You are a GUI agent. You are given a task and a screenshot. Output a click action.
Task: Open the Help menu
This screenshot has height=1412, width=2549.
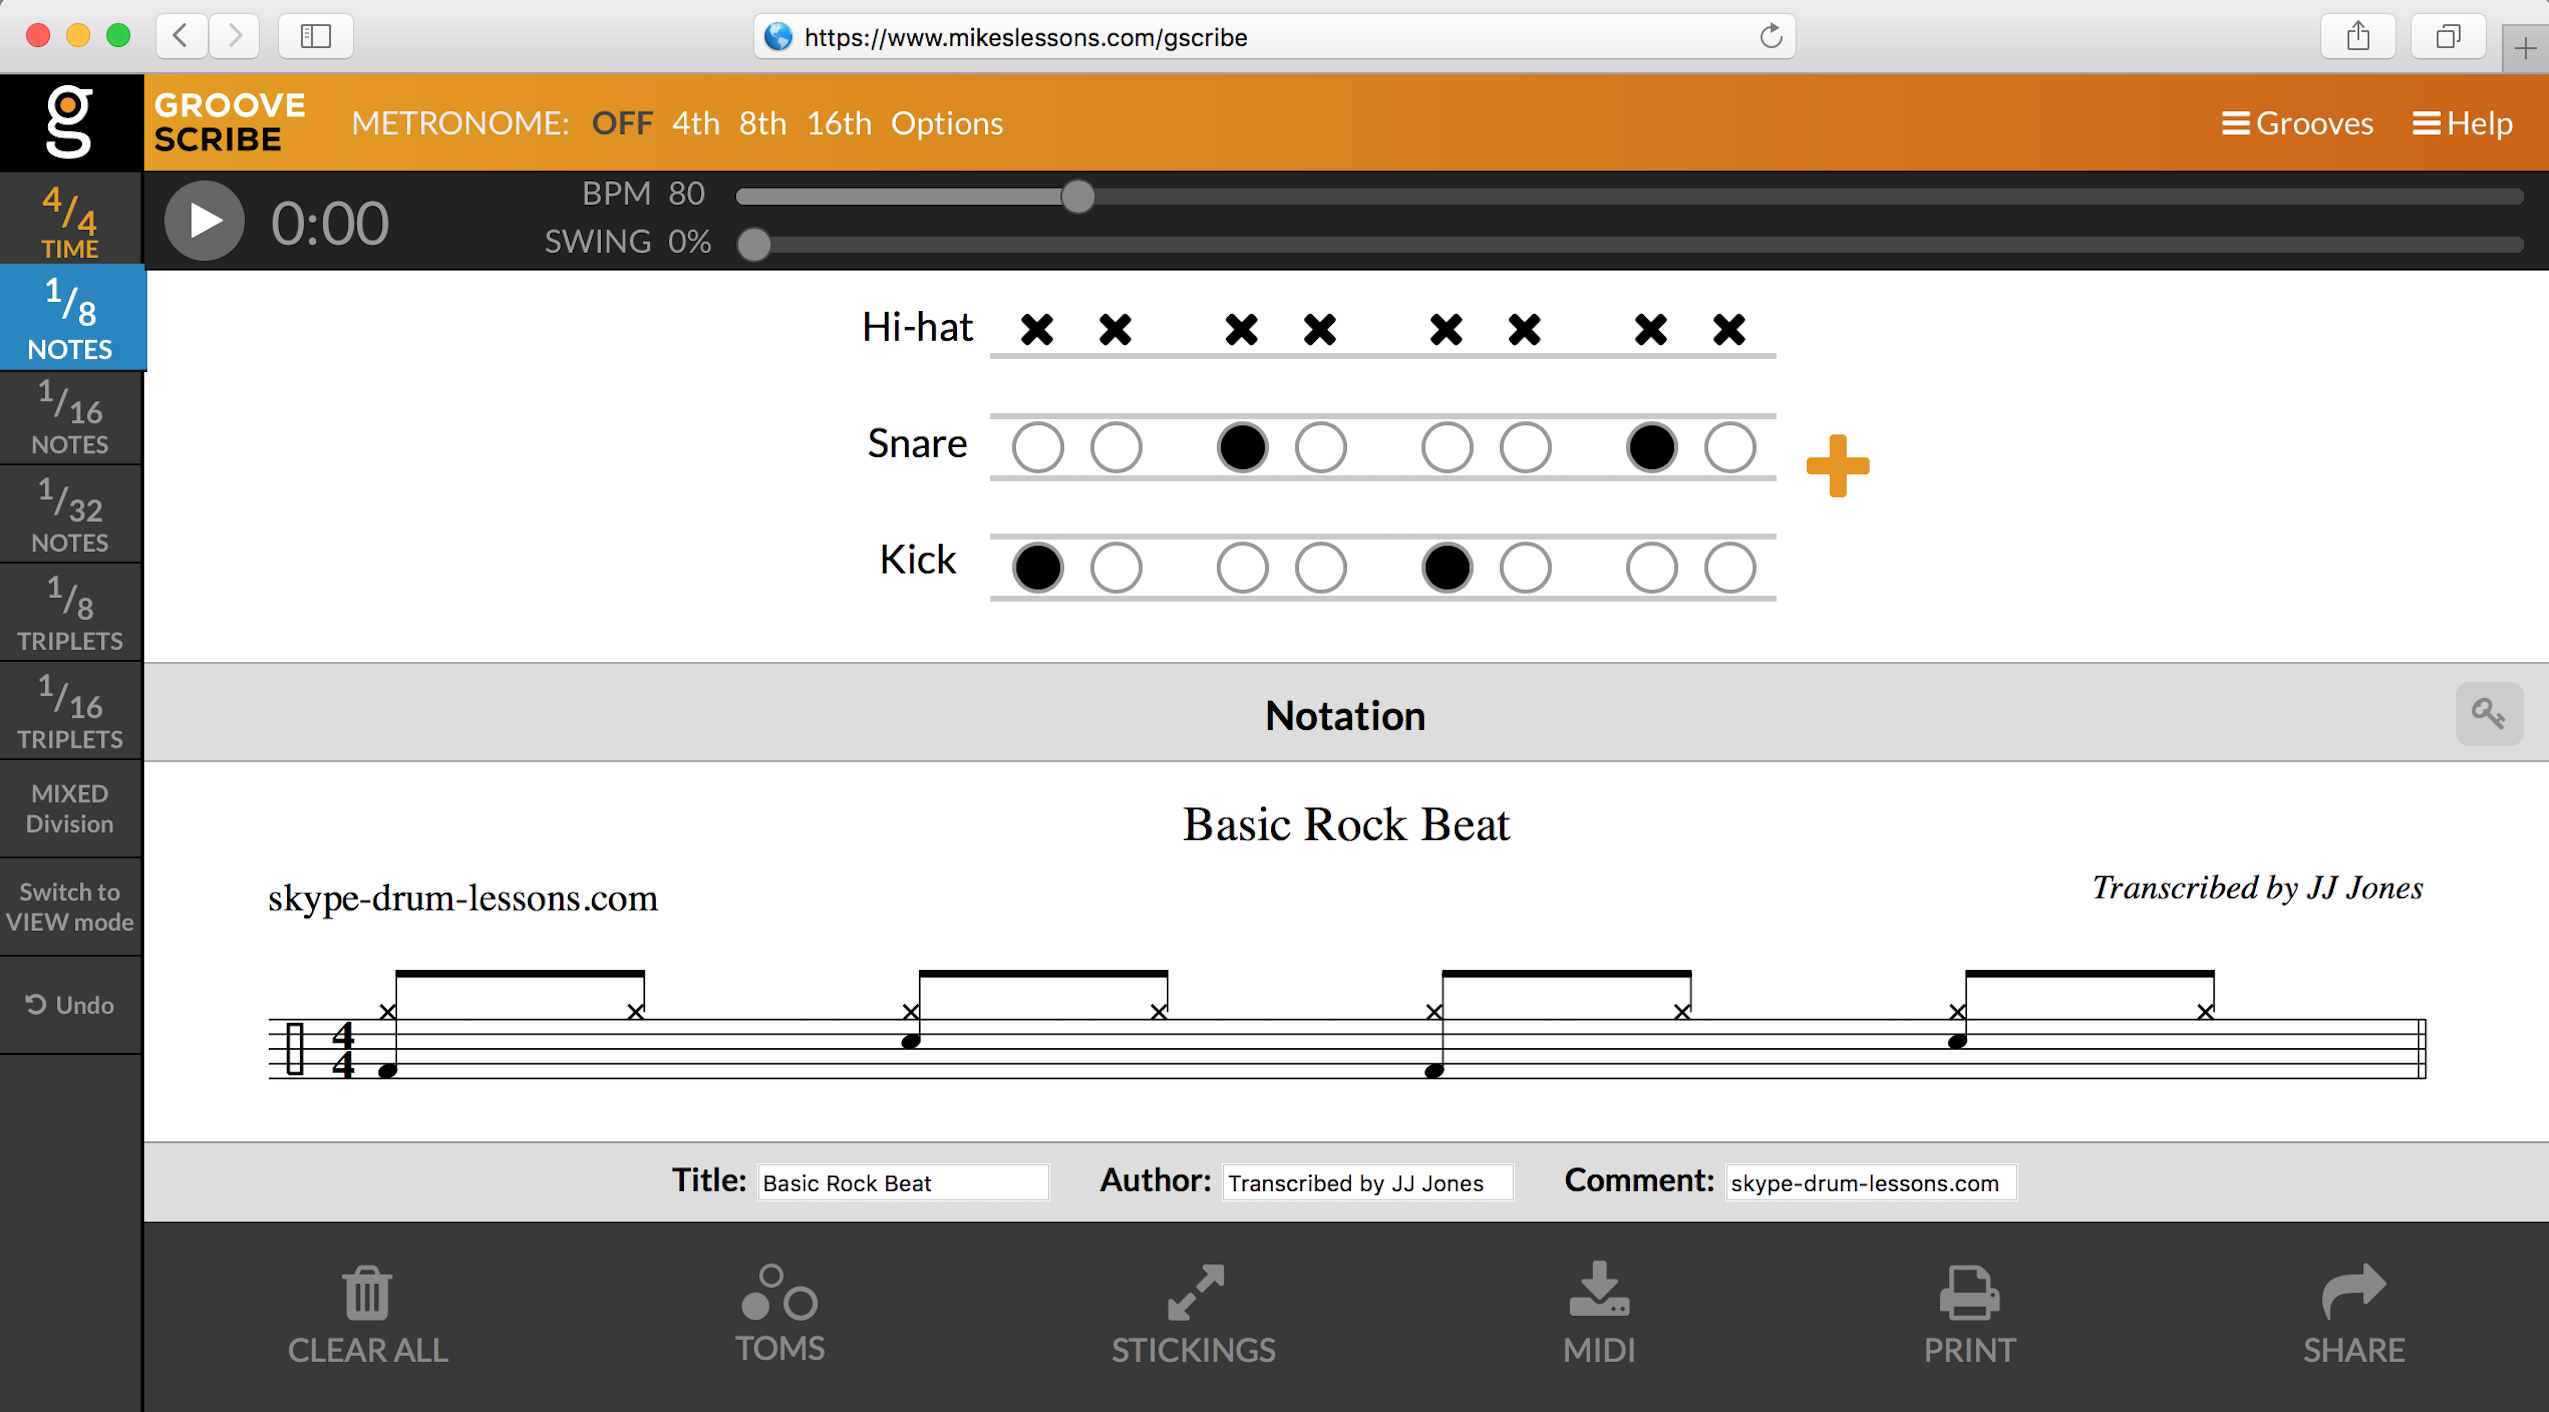[2462, 123]
